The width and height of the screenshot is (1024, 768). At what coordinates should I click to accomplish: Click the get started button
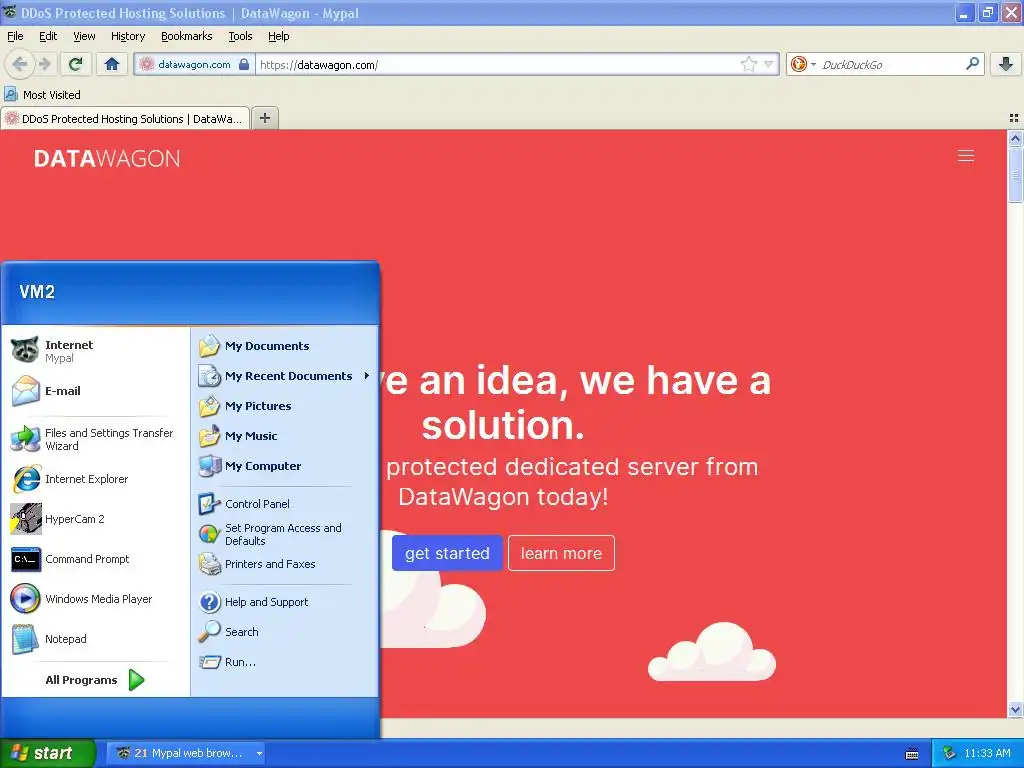click(x=447, y=553)
